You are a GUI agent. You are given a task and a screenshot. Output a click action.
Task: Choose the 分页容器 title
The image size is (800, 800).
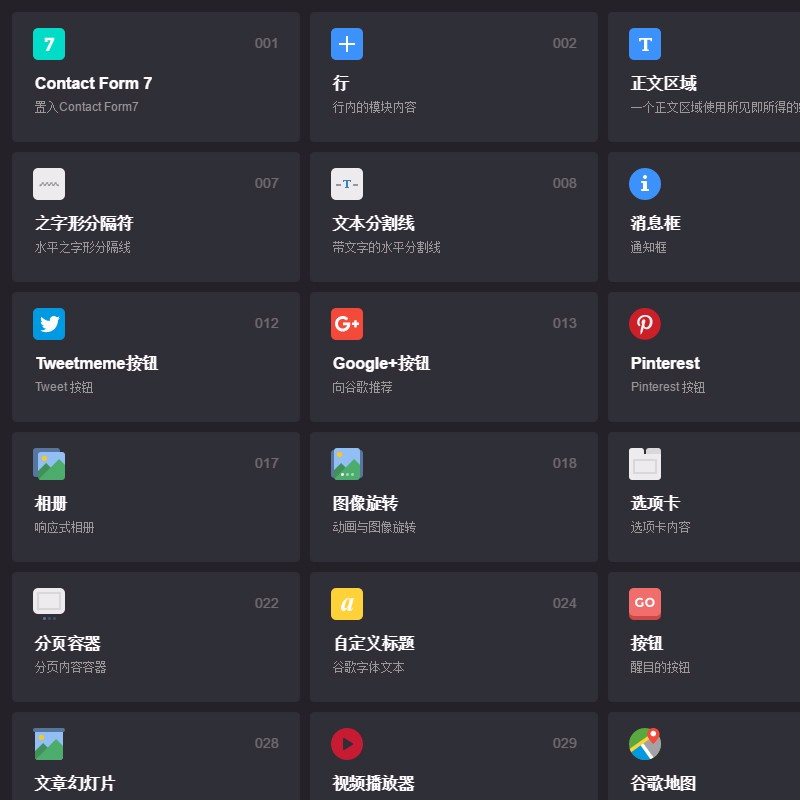point(67,643)
